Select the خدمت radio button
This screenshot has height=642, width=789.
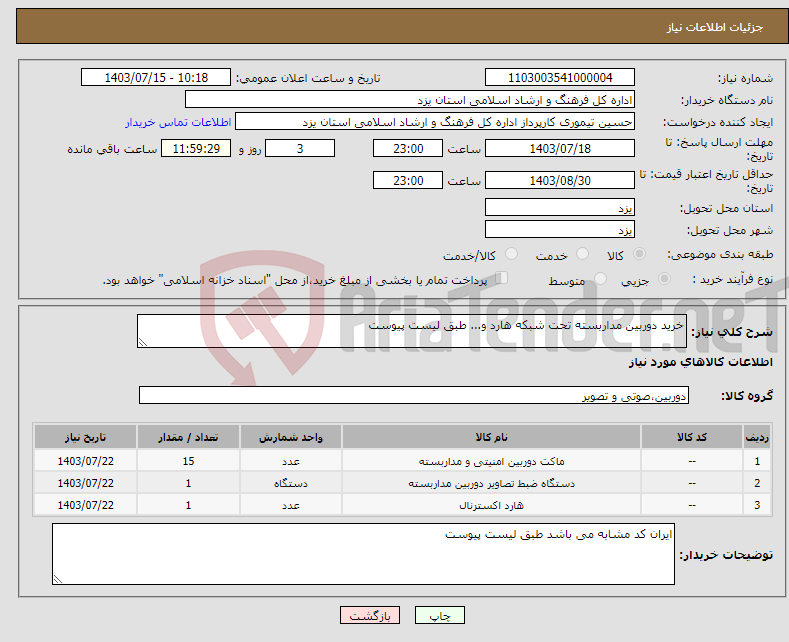582,254
